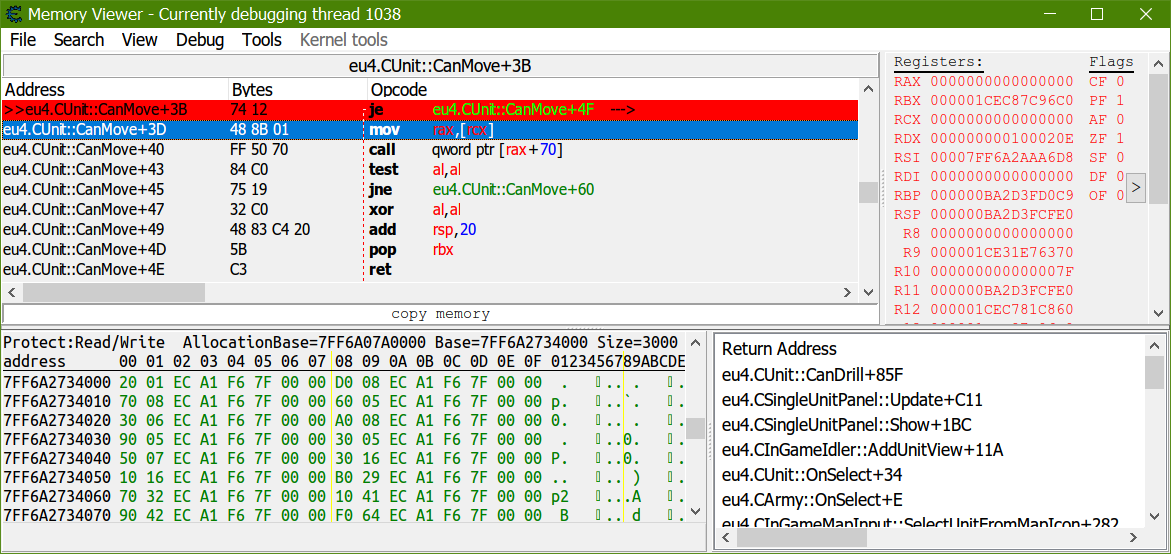The image size is (1171, 554).
Task: Open the Kernel tools menu
Action: 344,40
